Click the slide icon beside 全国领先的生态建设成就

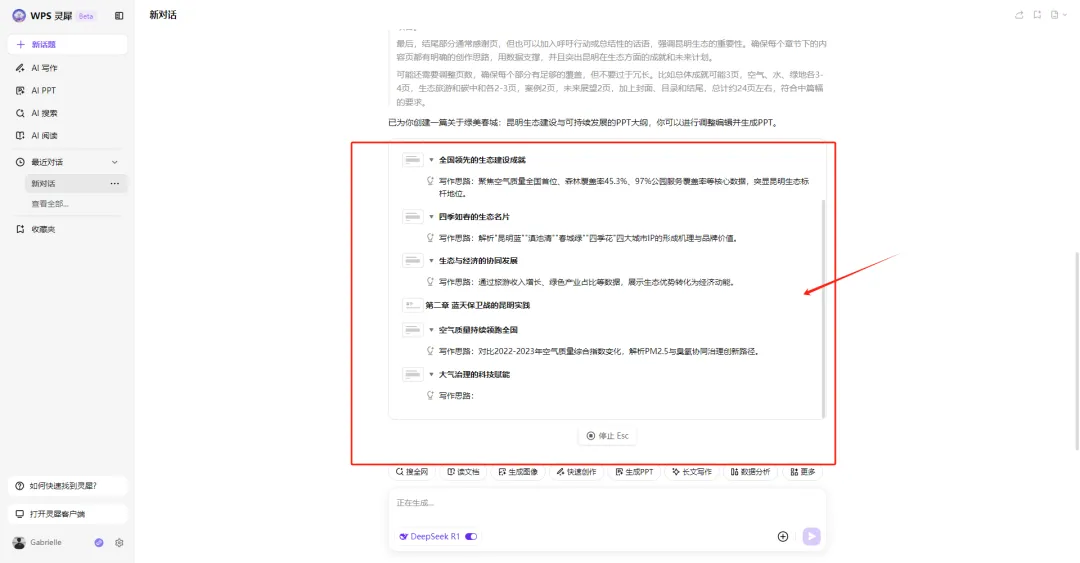tap(413, 160)
